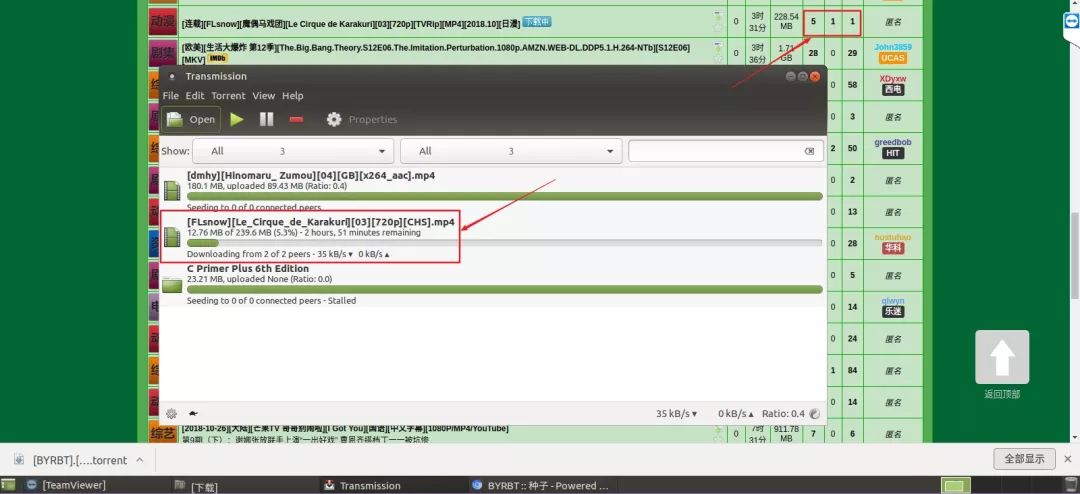This screenshot has height=494, width=1080.
Task: Open uploader John3859 profile link
Action: click(x=893, y=47)
